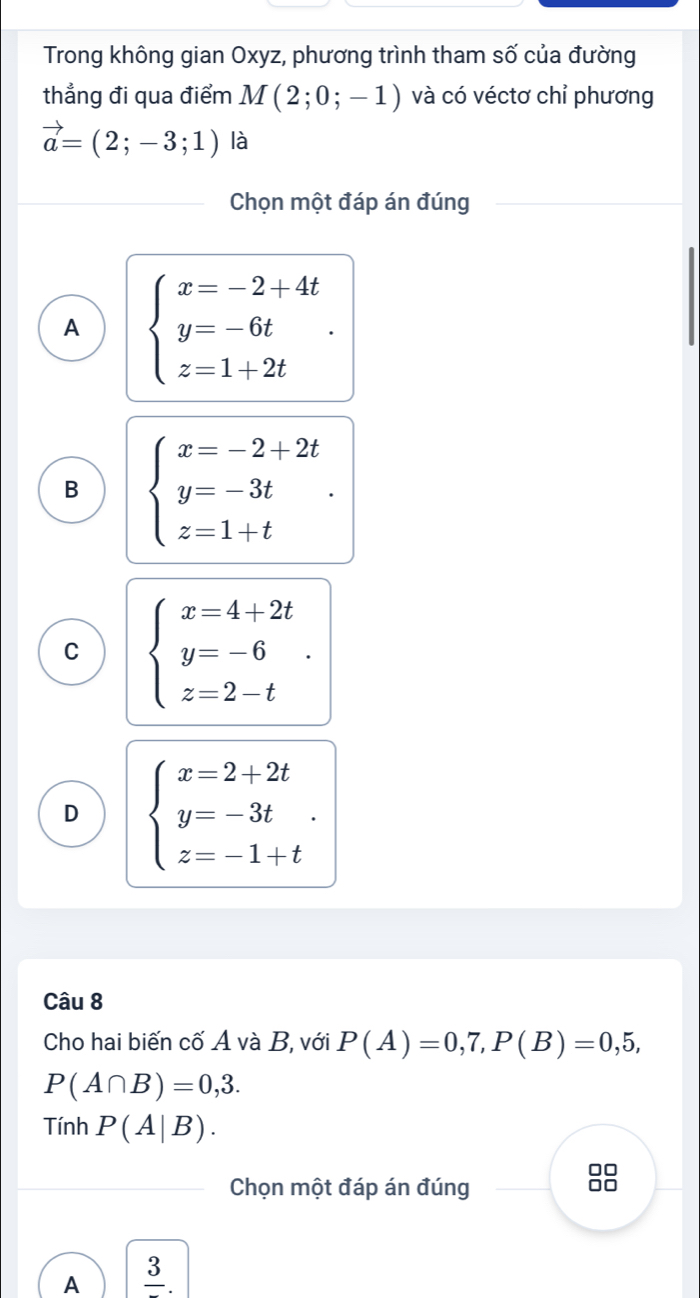The image size is (700, 1298).
Task: Select answer option B radio circle
Action: 69,489
